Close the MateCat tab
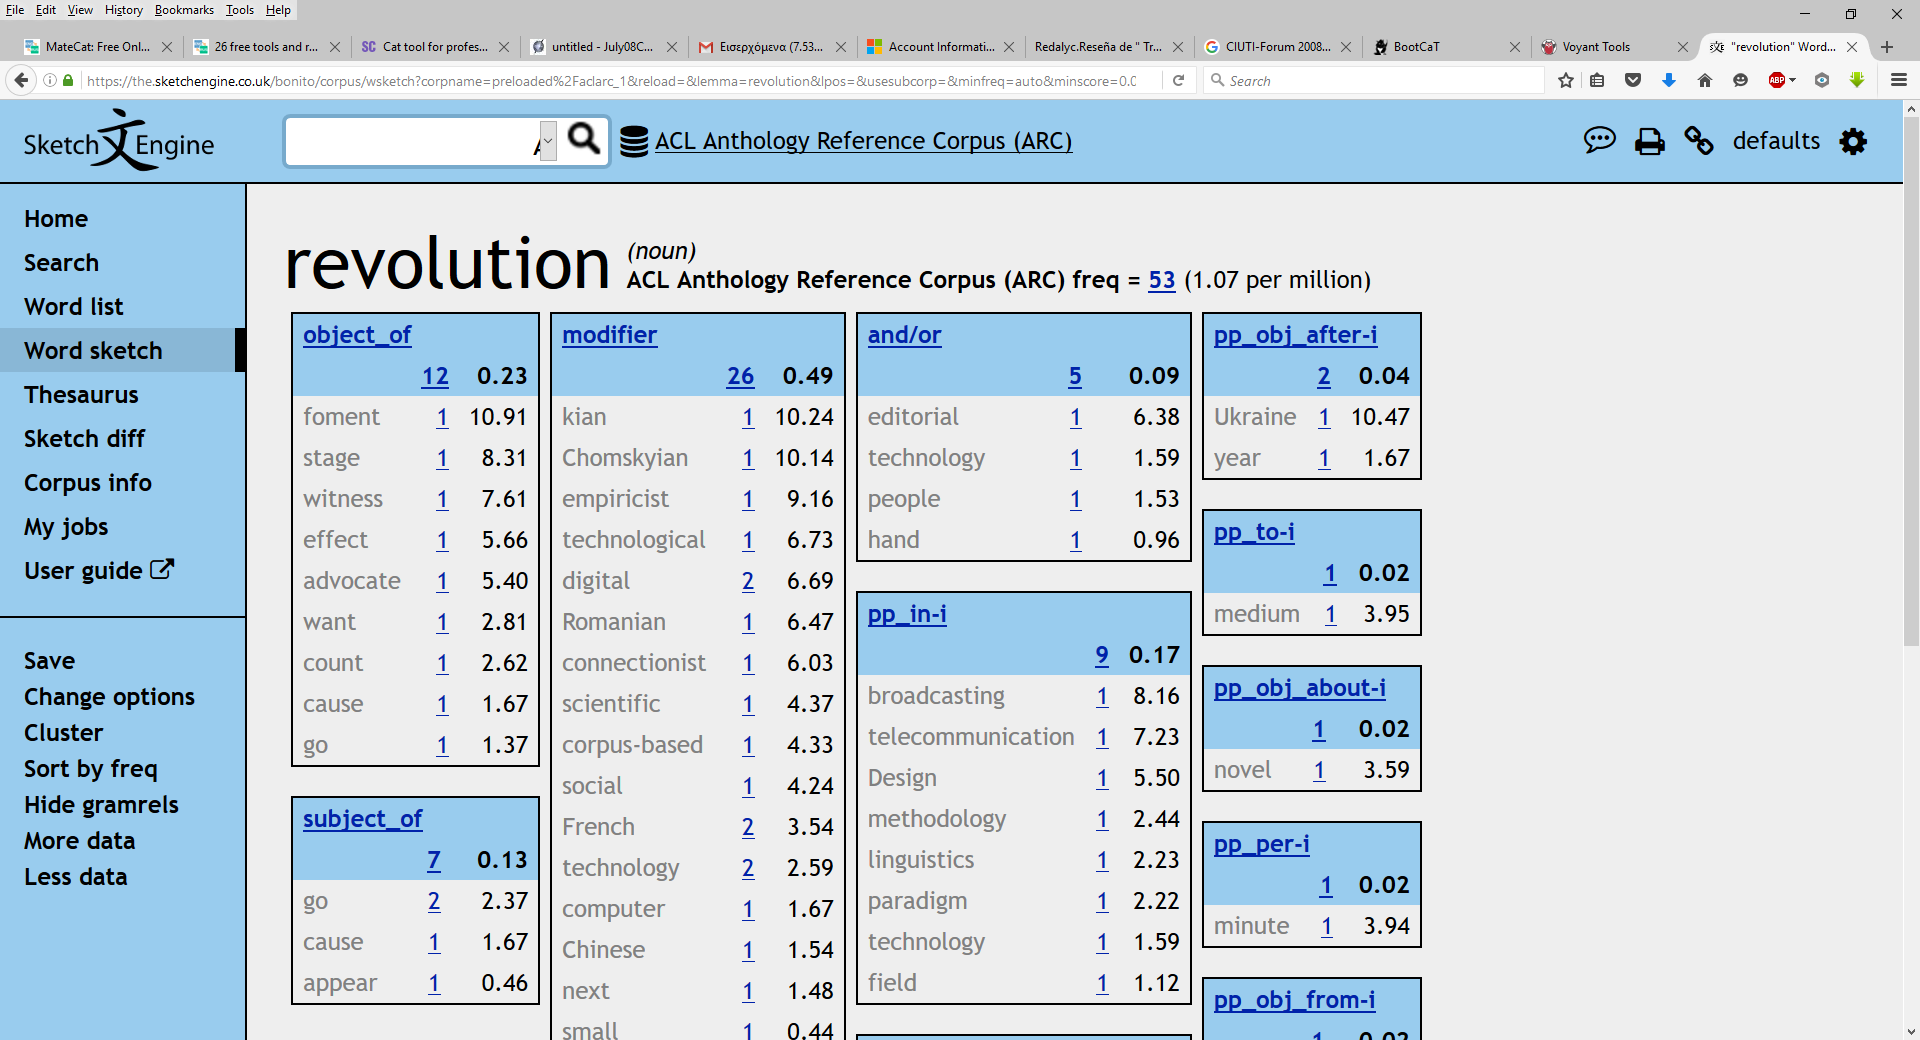 coord(167,47)
